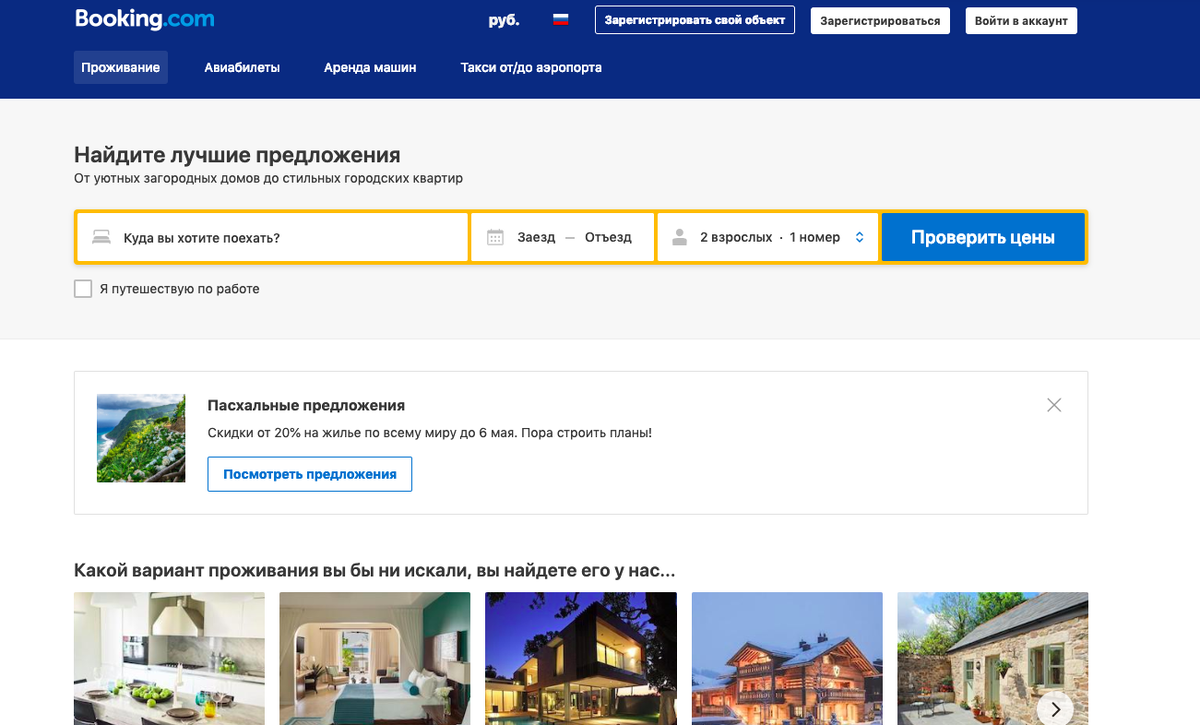
Task: Open the snowy chalet photo card
Action: tap(787, 658)
